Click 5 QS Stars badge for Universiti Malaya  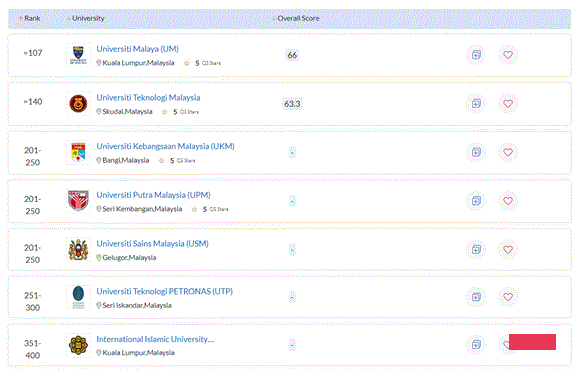(202, 63)
